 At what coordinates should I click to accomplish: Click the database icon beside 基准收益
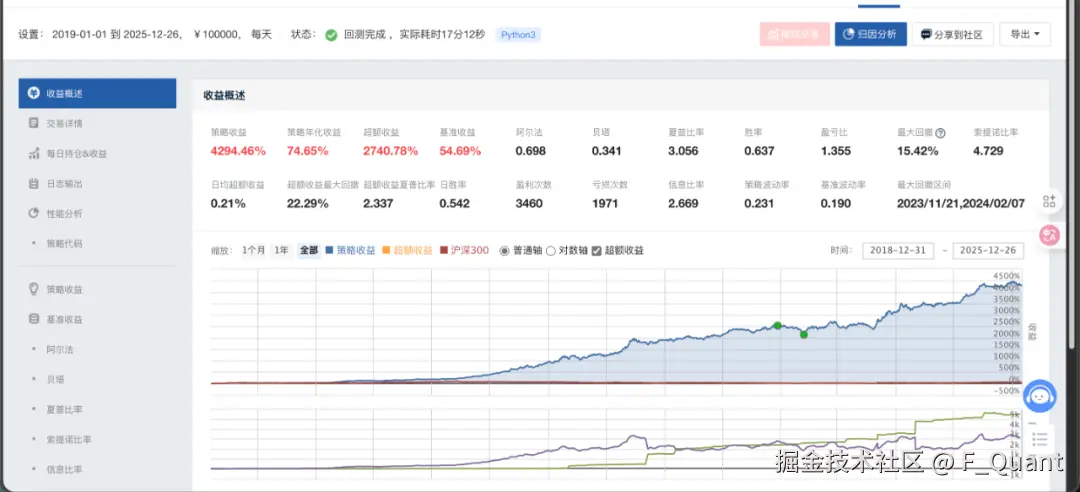(33, 320)
